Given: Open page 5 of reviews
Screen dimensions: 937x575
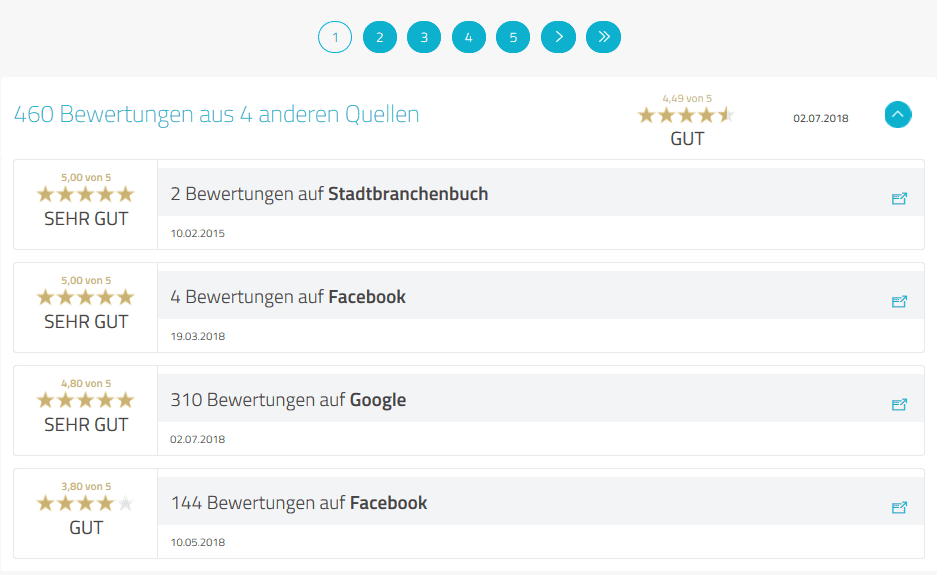Looking at the screenshot, I should click(513, 38).
